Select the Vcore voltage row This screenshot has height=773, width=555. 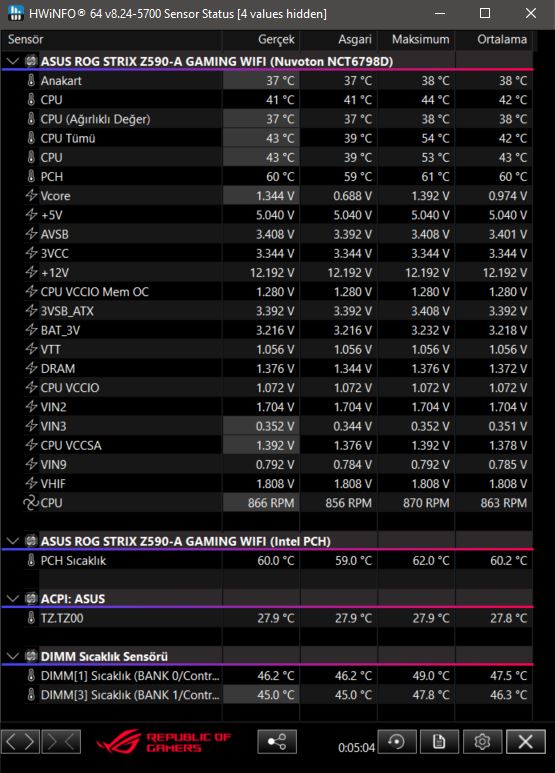point(266,196)
